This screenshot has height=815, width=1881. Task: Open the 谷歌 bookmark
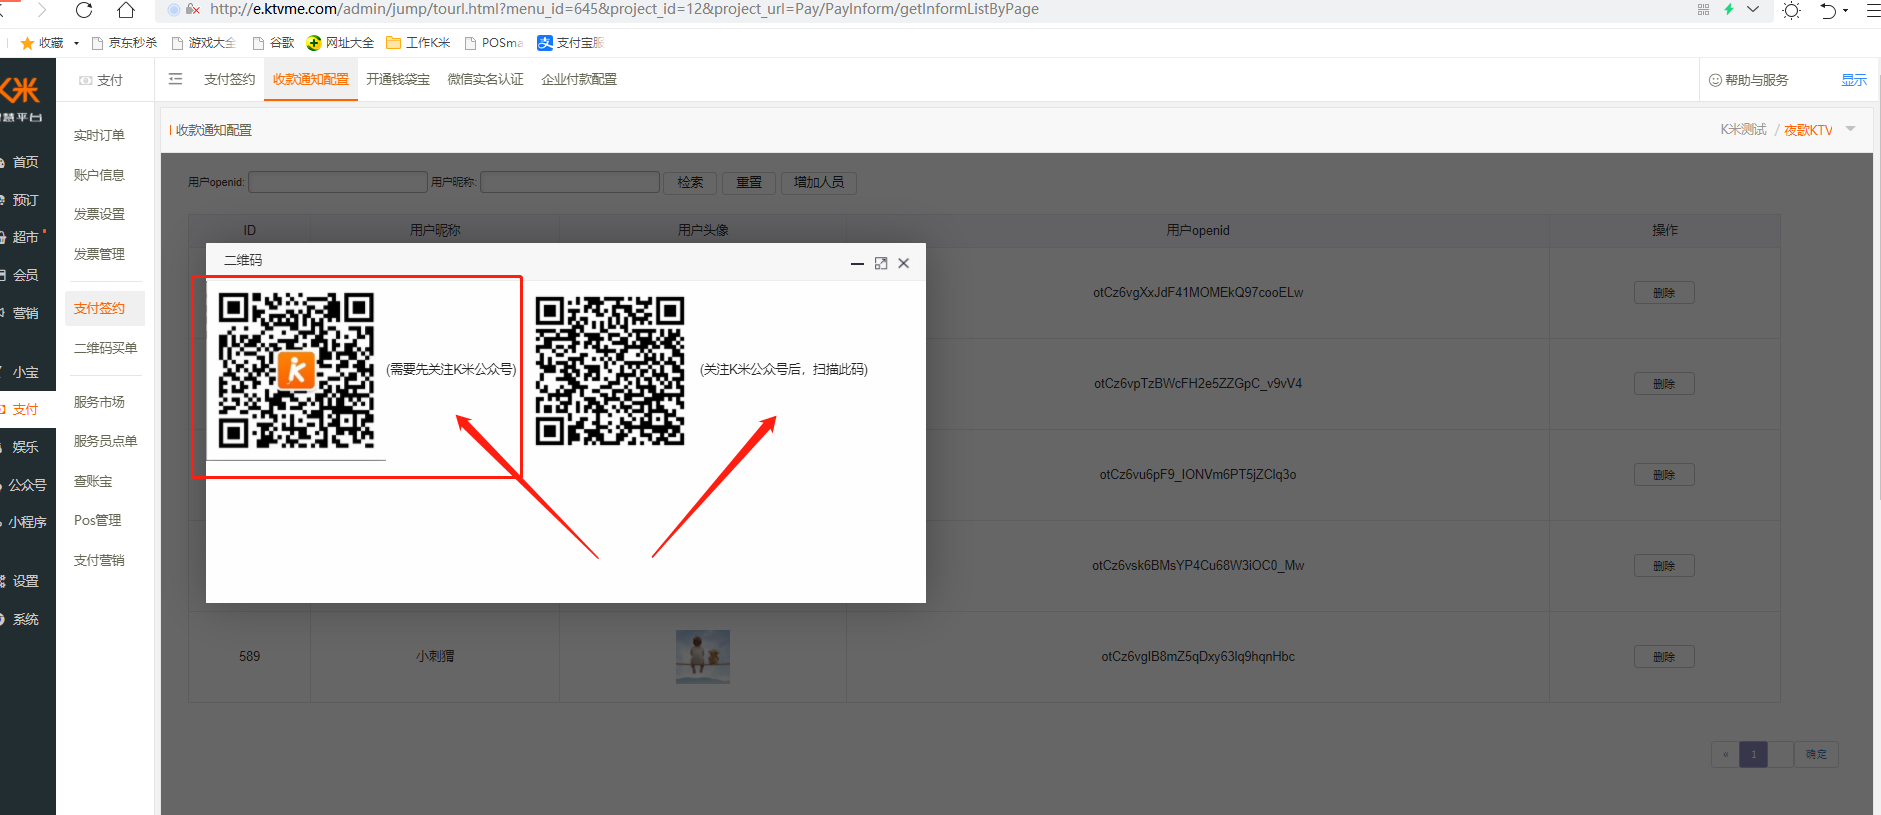(x=273, y=43)
